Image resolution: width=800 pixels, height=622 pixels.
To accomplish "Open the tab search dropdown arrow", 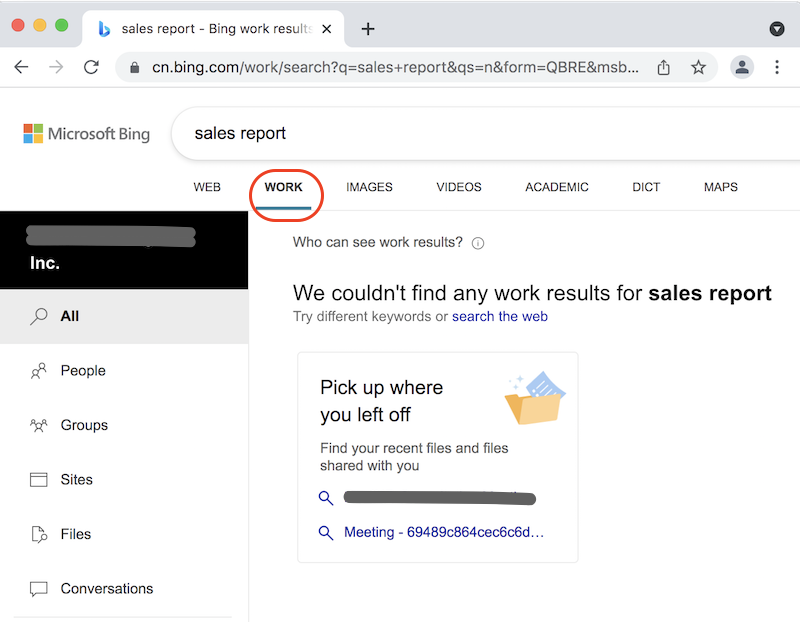I will tap(777, 29).
